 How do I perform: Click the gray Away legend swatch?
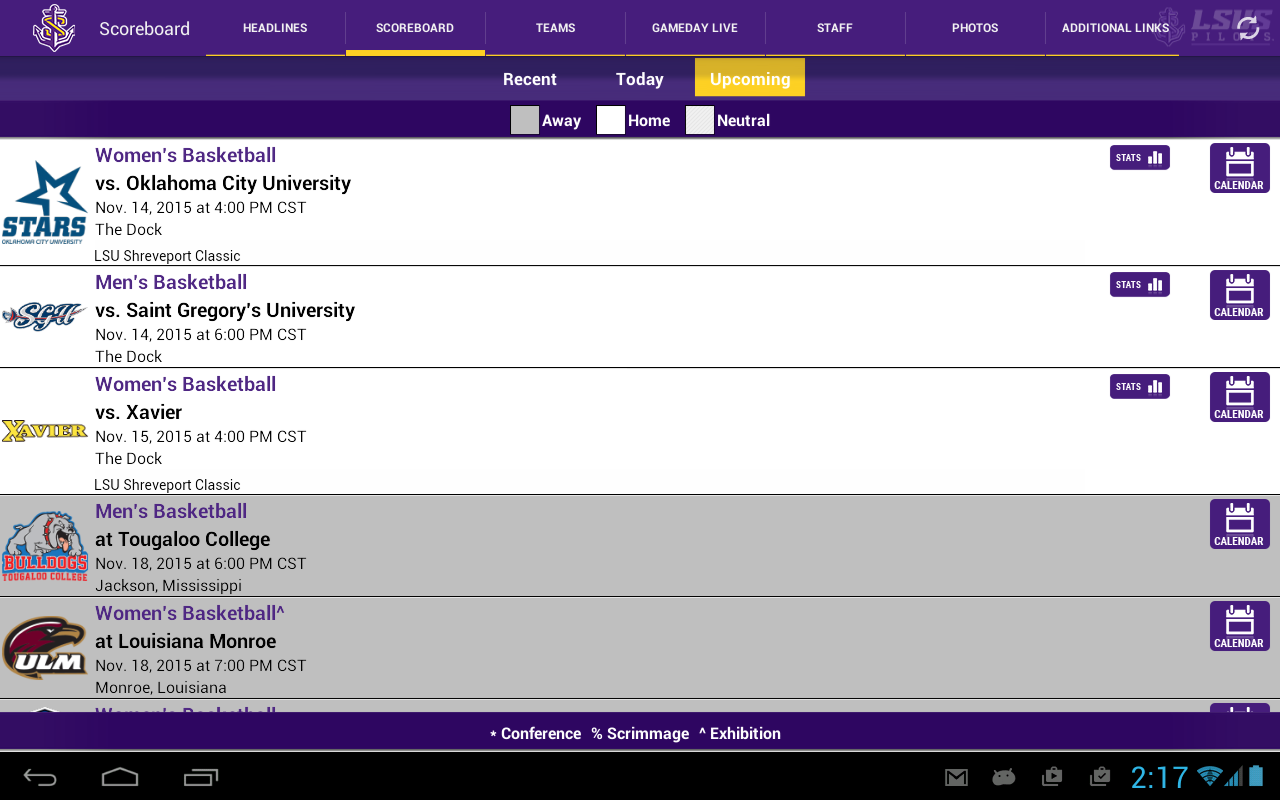[525, 120]
